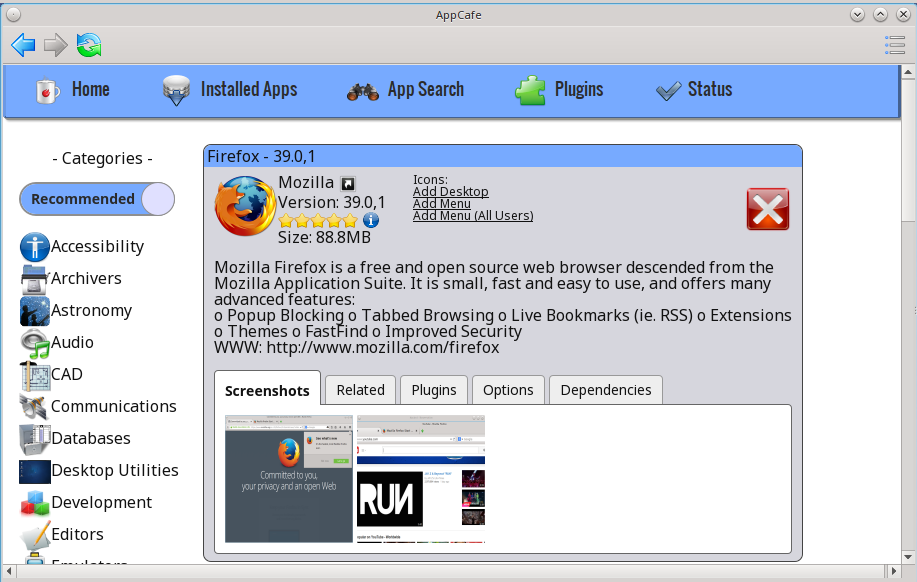Click the Editors category icon
This screenshot has height=582, width=917.
click(x=35, y=535)
